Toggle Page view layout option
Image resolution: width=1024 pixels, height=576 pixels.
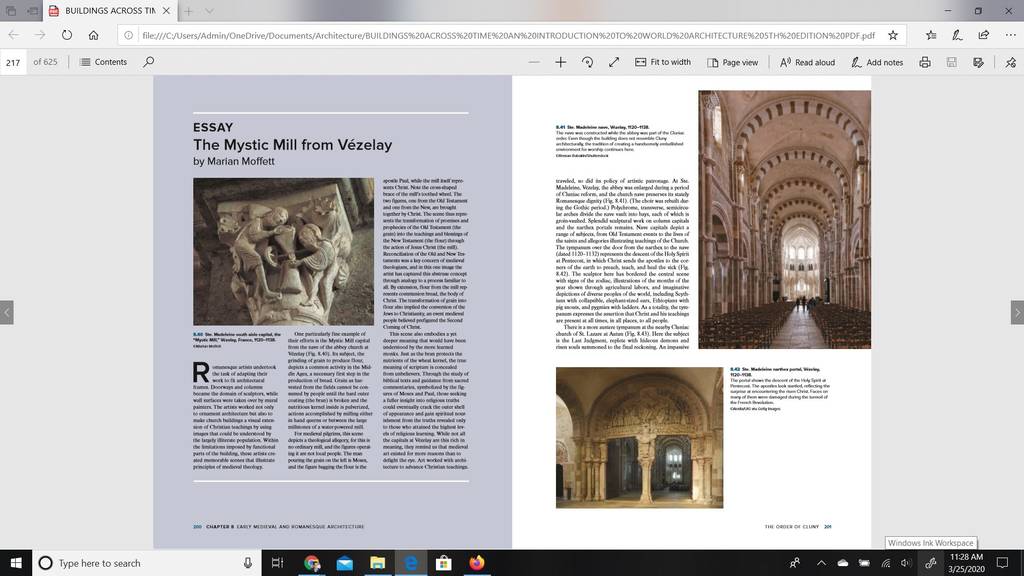732,62
